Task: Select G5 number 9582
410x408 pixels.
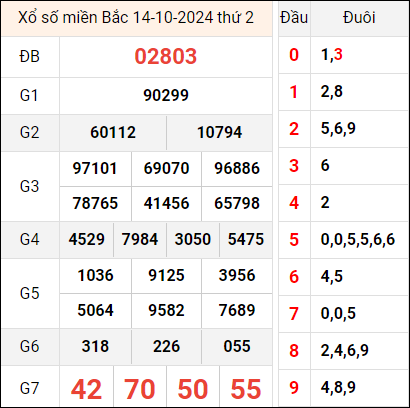Action: click(166, 310)
